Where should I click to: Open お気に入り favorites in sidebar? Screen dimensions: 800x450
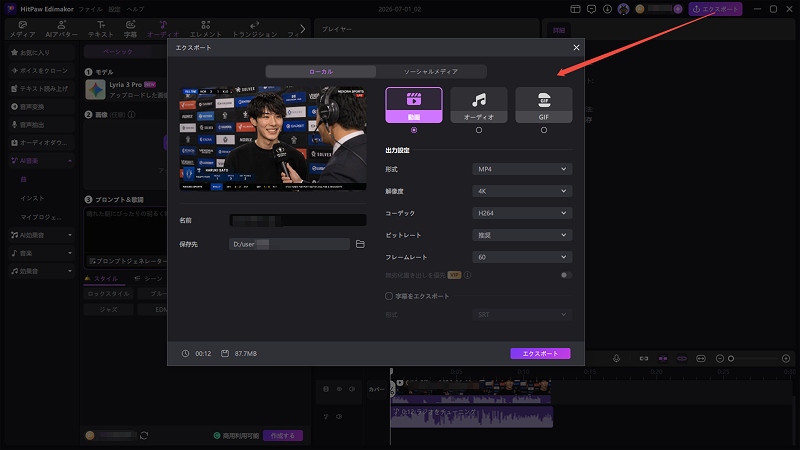(x=42, y=53)
